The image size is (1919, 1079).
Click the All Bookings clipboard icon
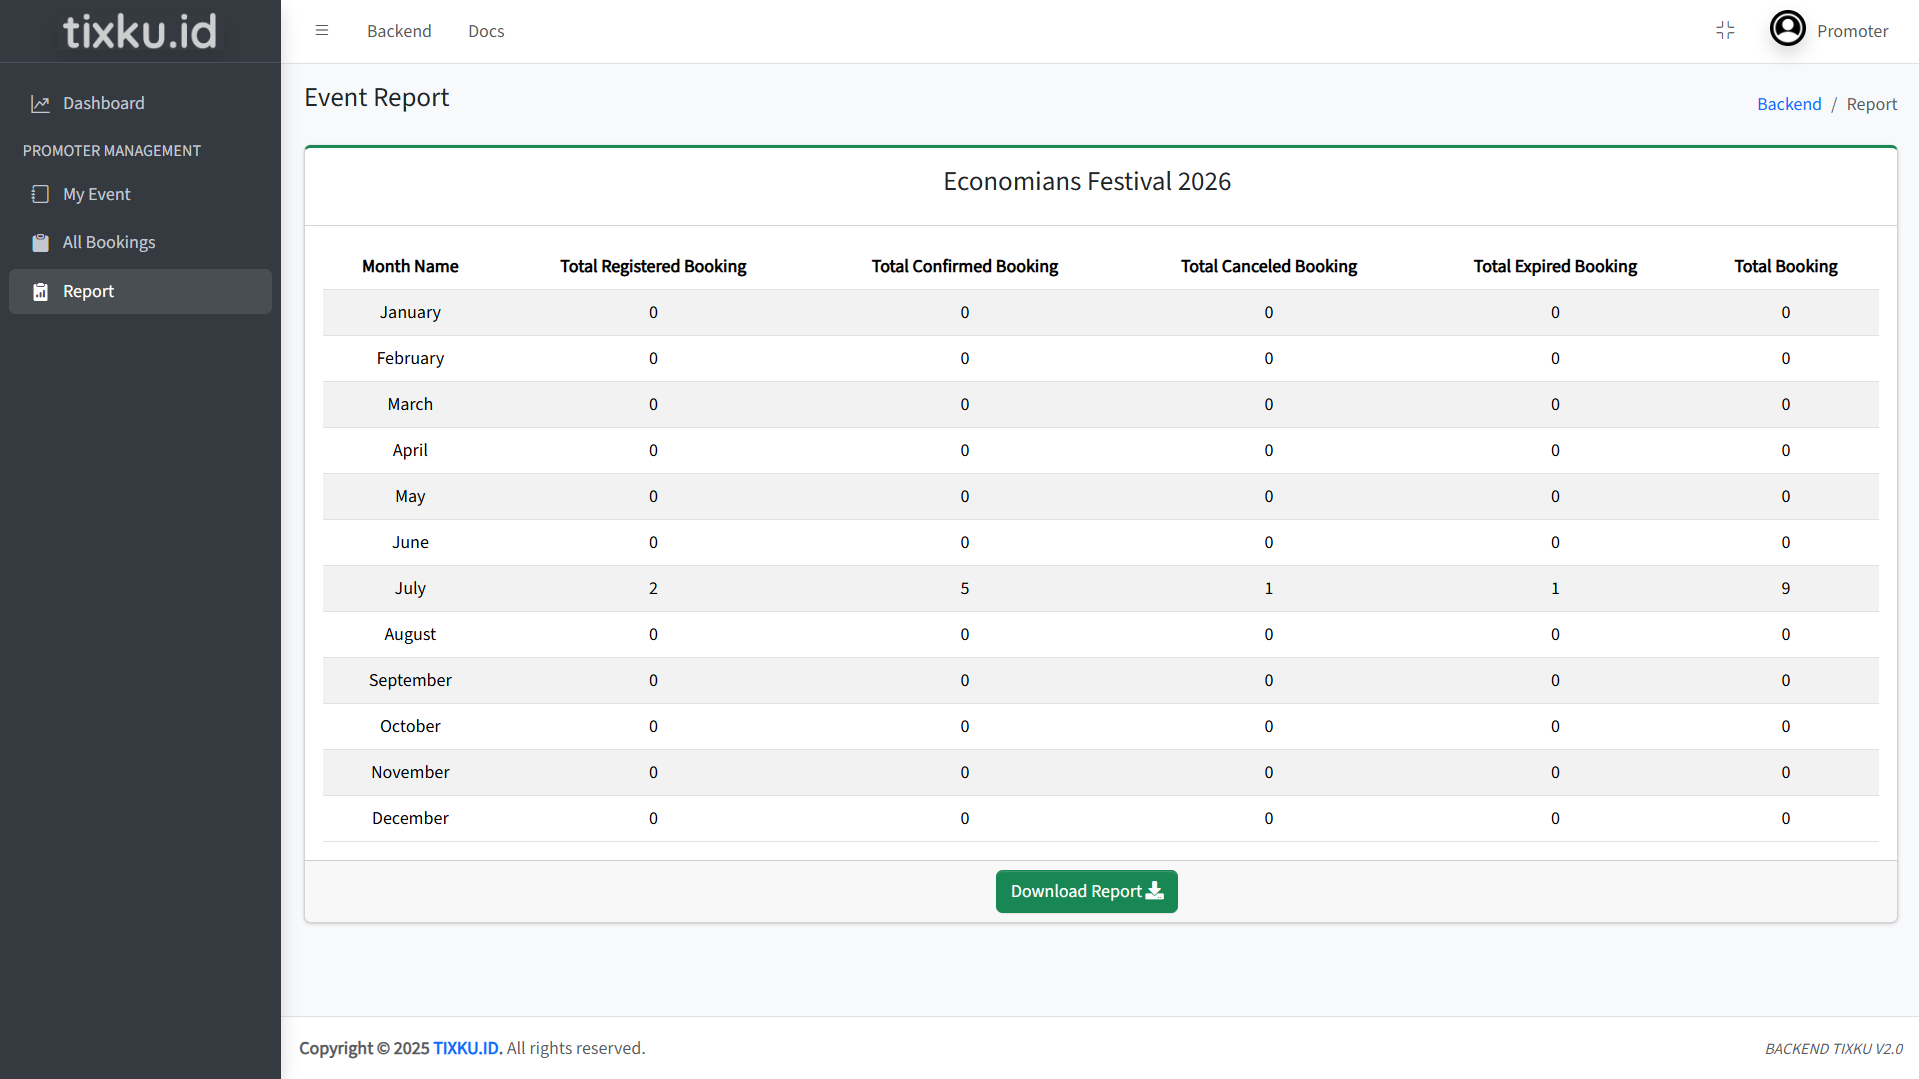40,243
